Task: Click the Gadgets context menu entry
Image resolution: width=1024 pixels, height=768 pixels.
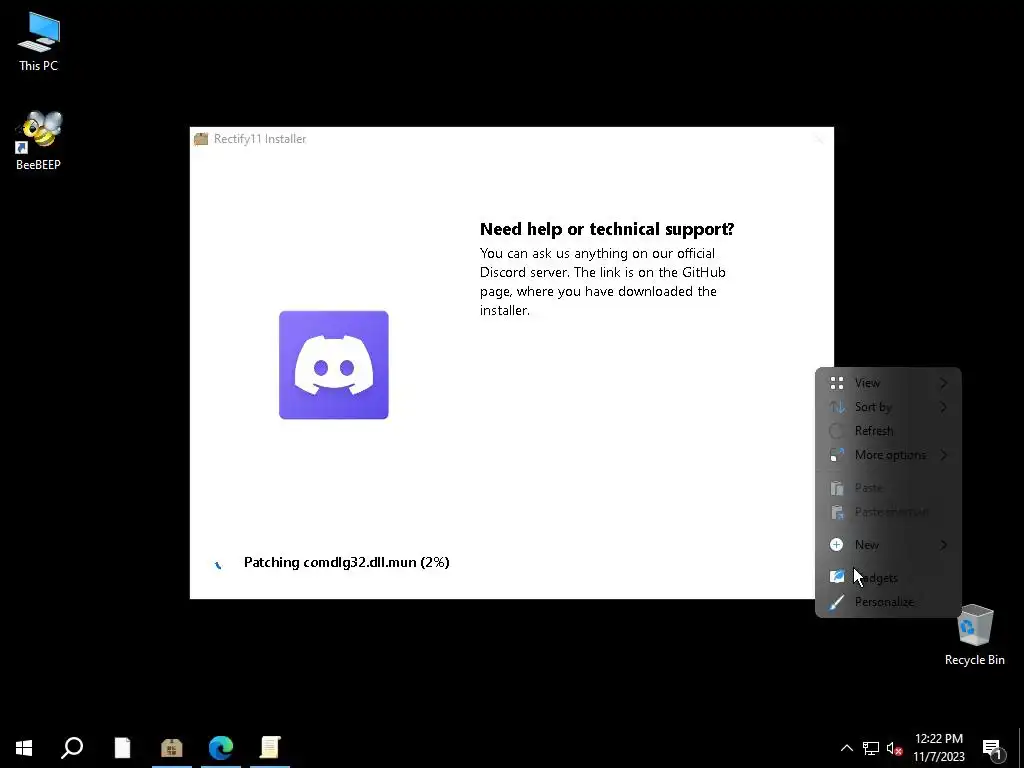Action: click(x=888, y=578)
